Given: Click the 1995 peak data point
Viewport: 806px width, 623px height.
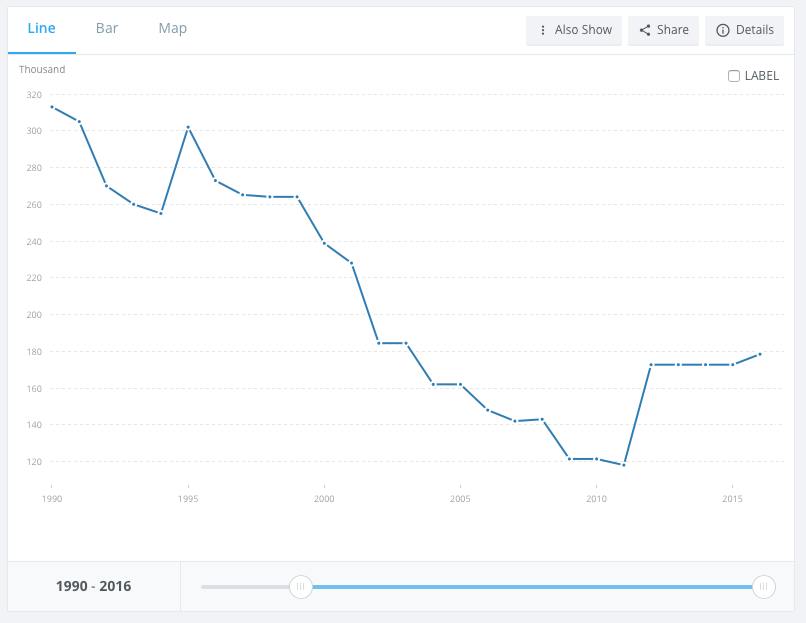Looking at the screenshot, I should coord(188,127).
